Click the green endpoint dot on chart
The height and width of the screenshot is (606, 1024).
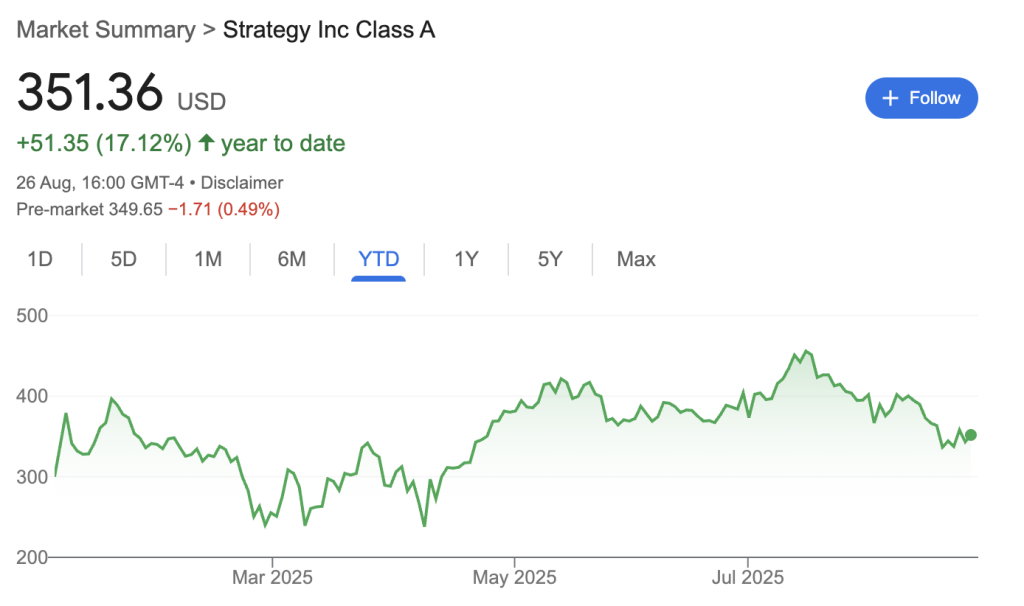pos(970,435)
